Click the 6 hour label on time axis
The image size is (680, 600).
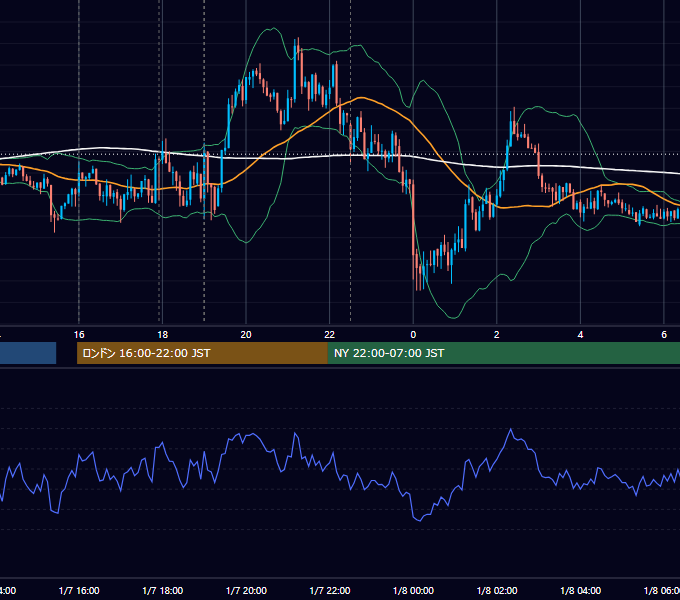coord(664,335)
